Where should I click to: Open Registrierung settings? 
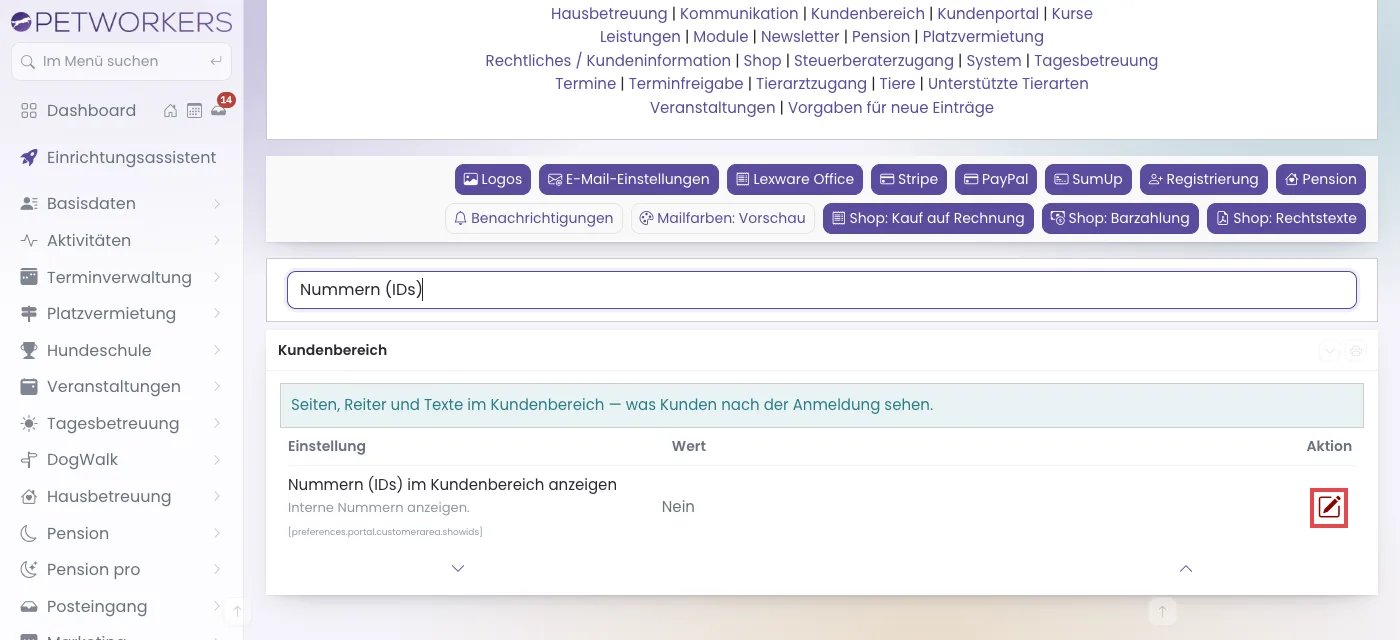point(1204,179)
